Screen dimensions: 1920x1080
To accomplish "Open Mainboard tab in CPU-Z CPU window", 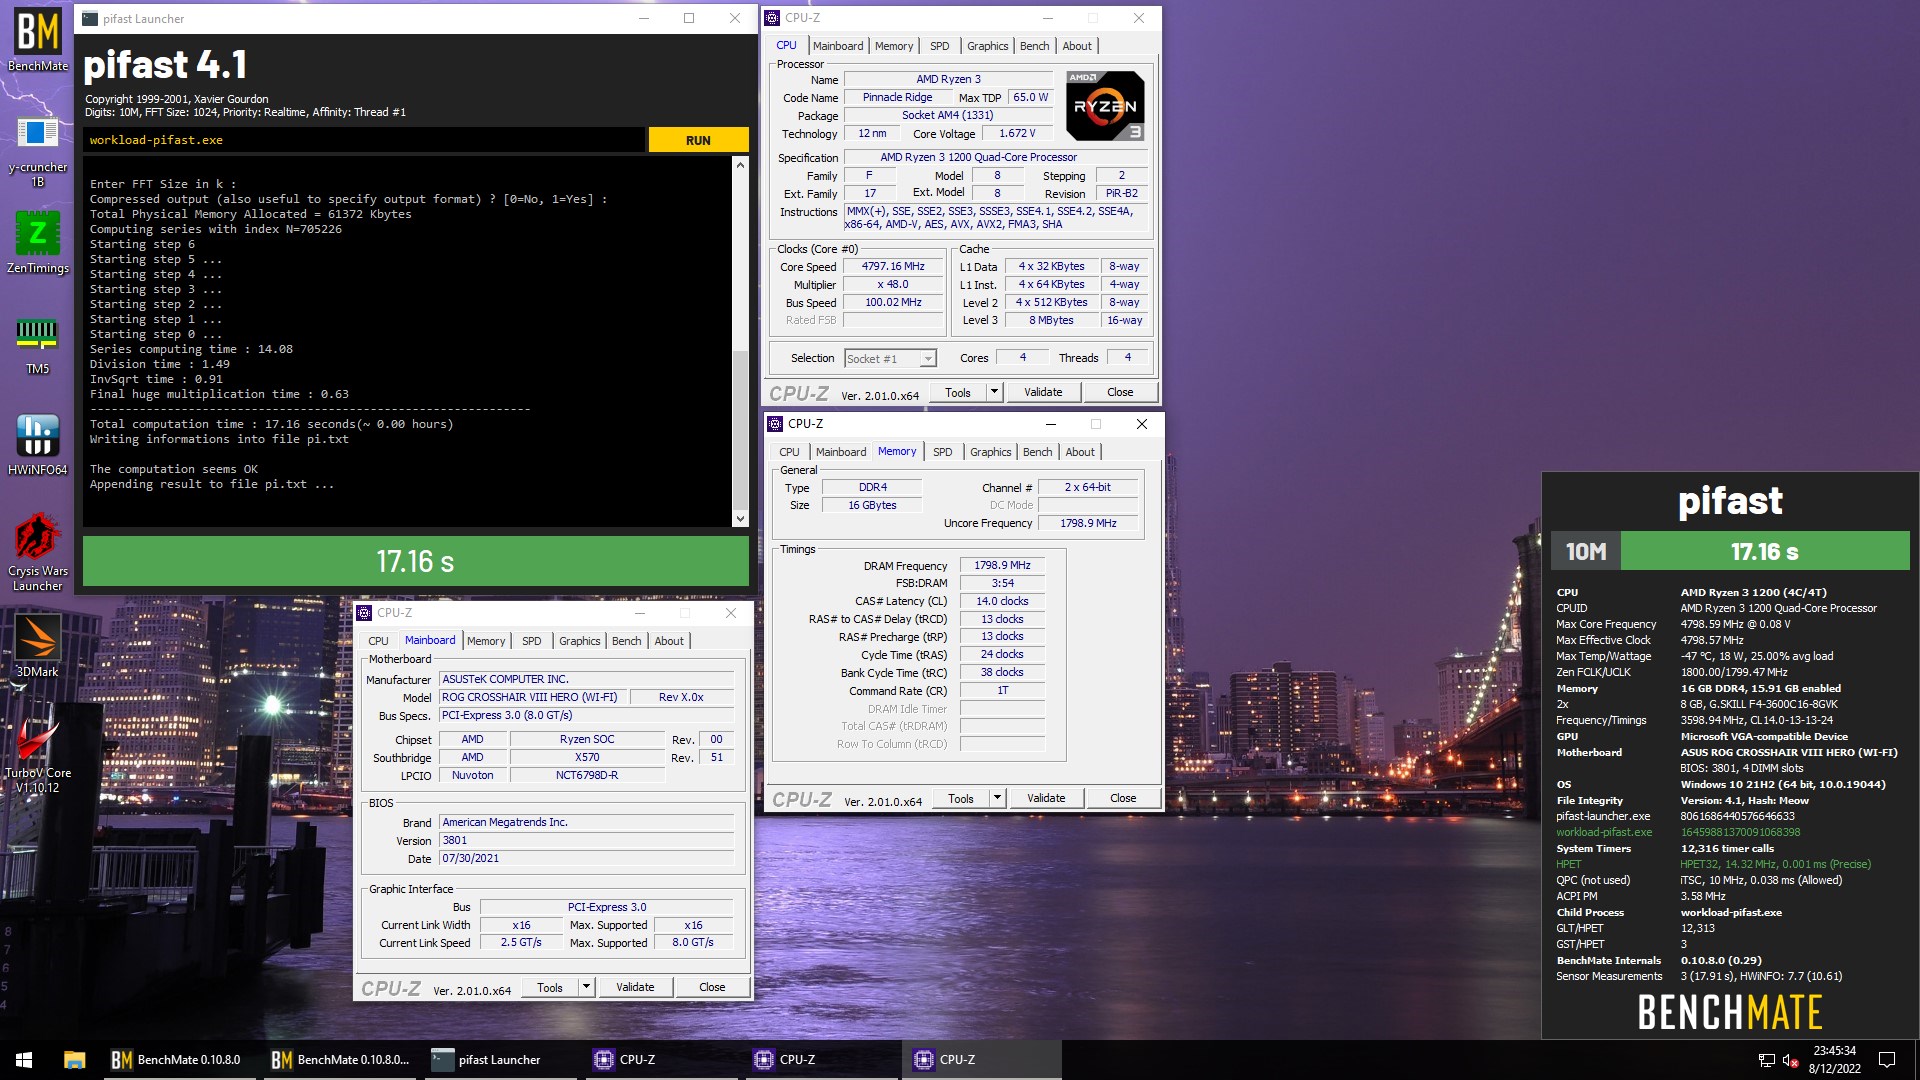I will (x=838, y=46).
